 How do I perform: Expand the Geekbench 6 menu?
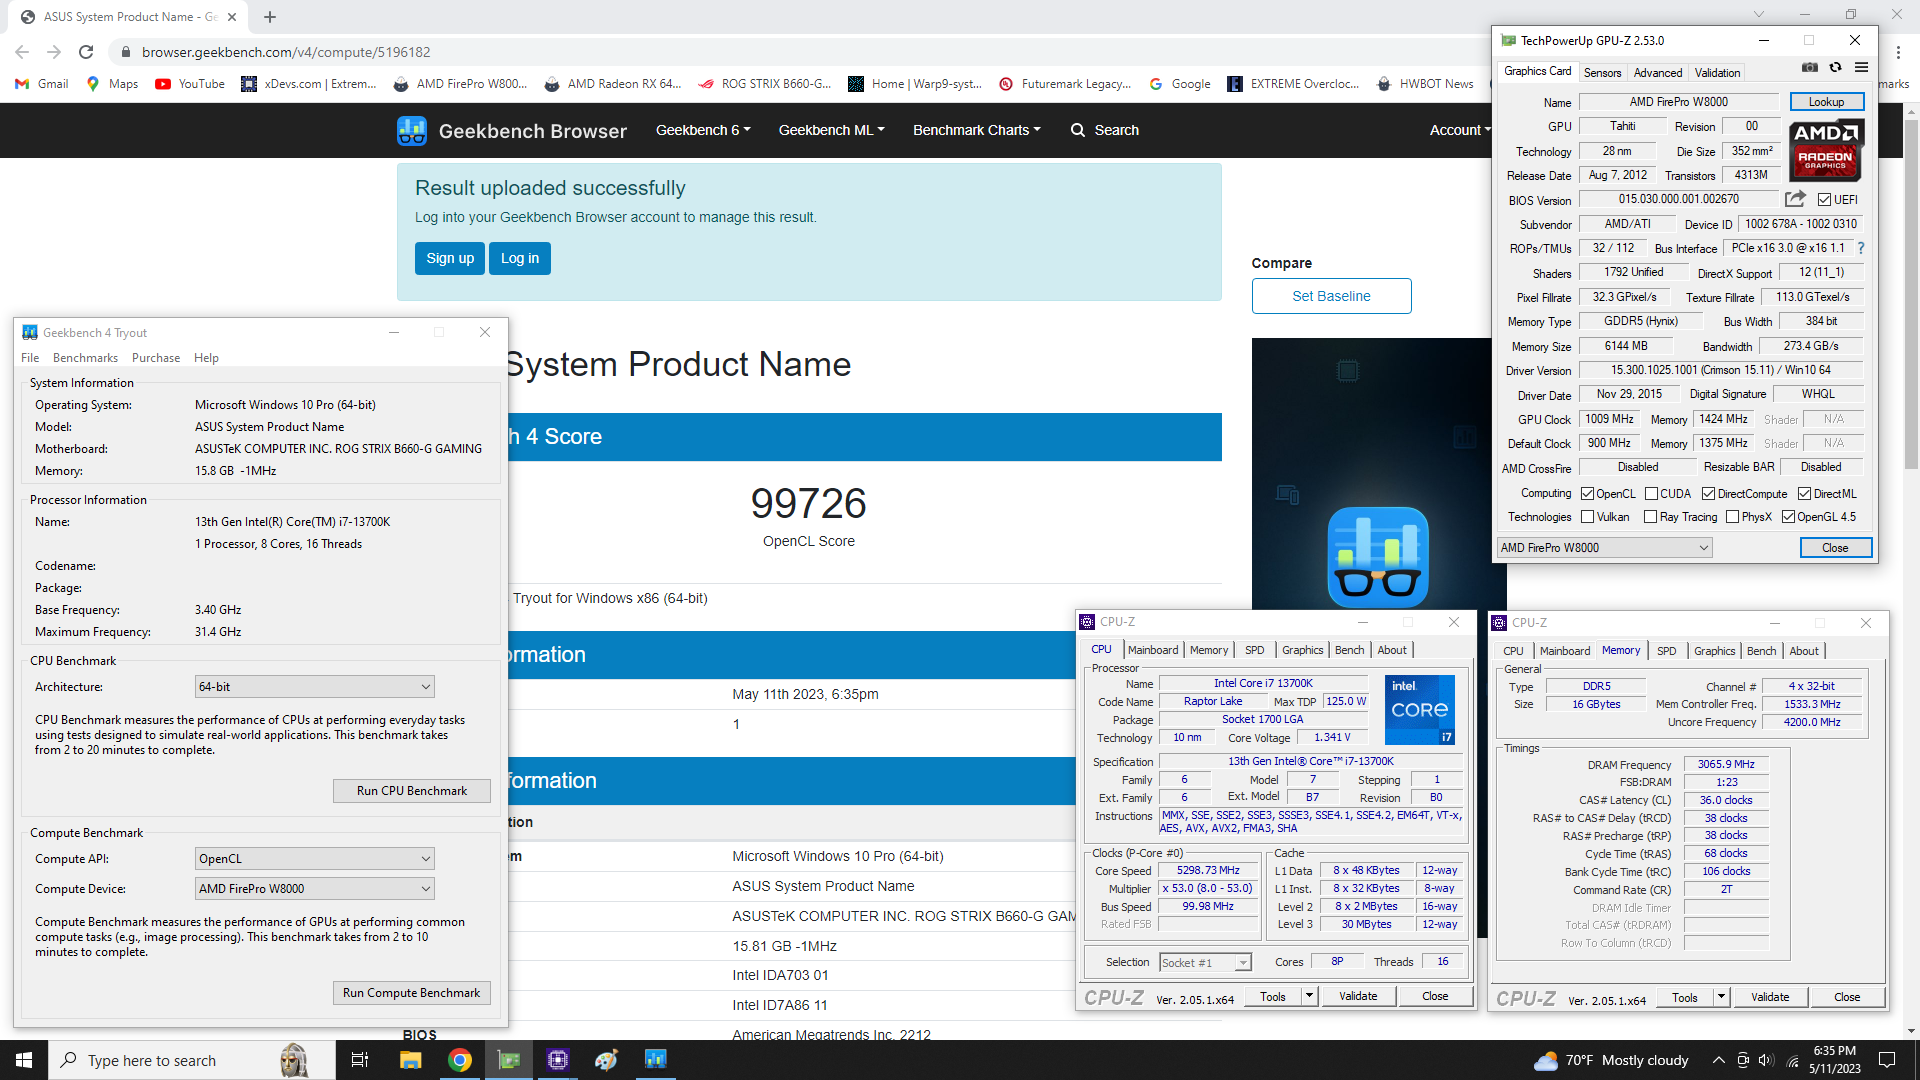click(x=703, y=130)
